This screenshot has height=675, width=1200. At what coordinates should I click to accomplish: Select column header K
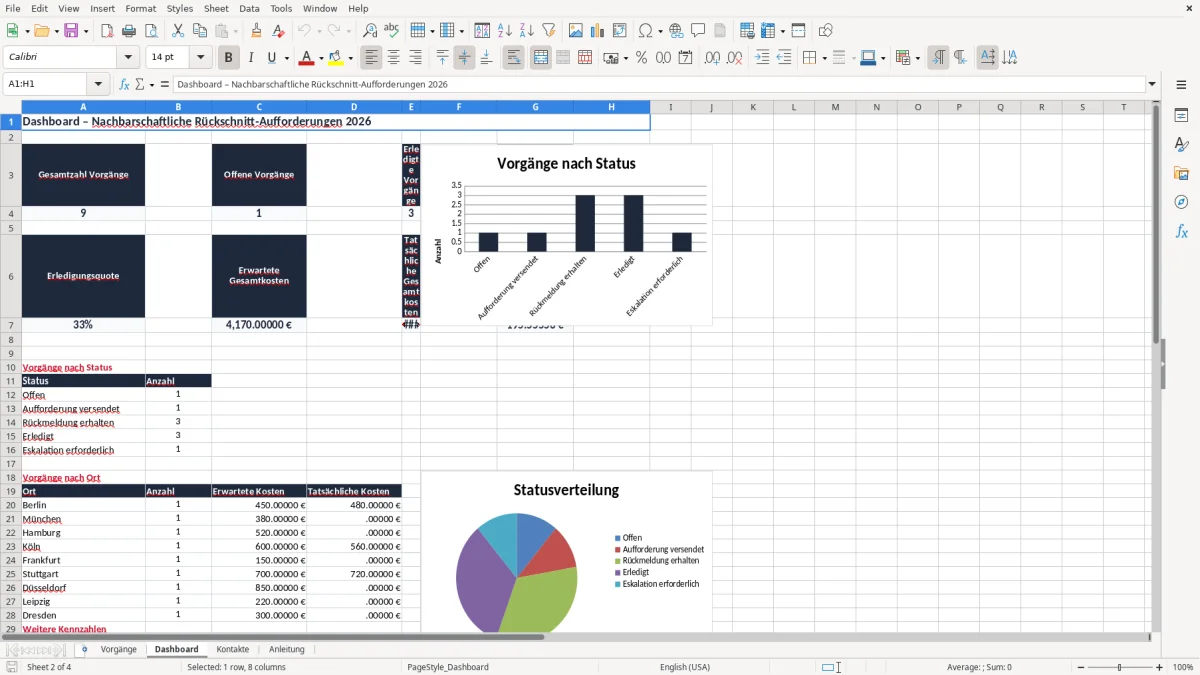[x=752, y=107]
